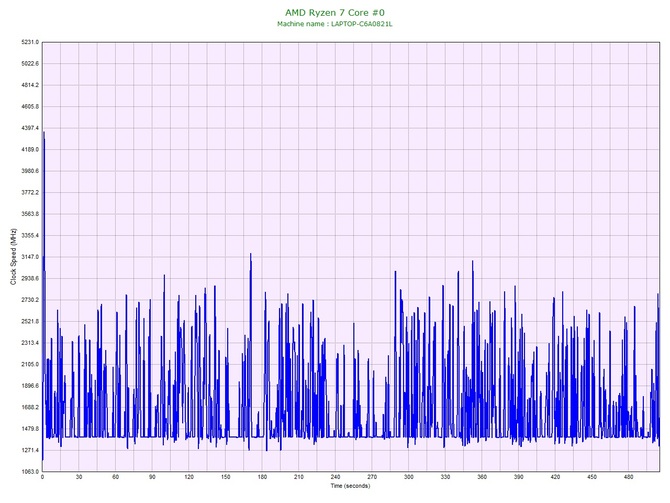Image resolution: width=670 pixels, height=503 pixels.
Task: Select the 450 seconds tick label
Action: (x=592, y=477)
